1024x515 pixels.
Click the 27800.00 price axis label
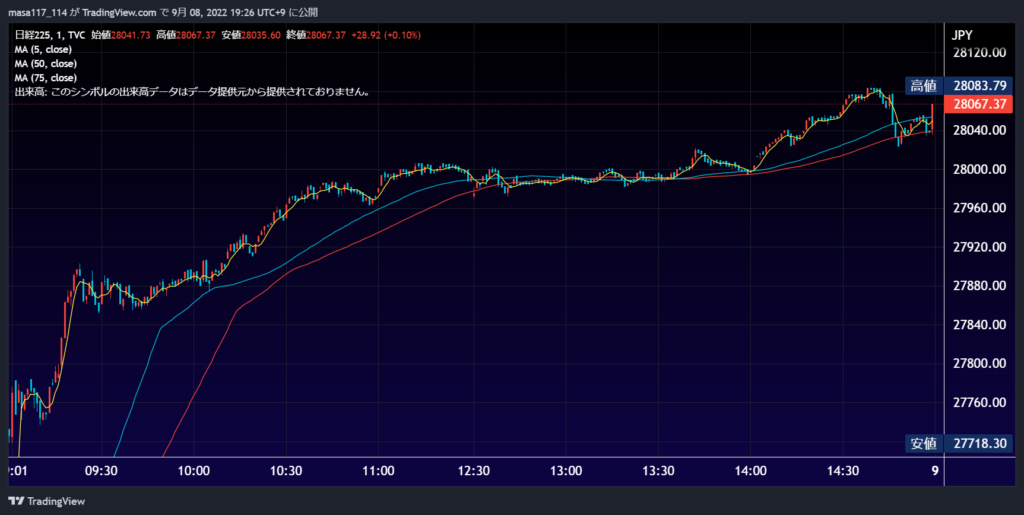click(980, 364)
